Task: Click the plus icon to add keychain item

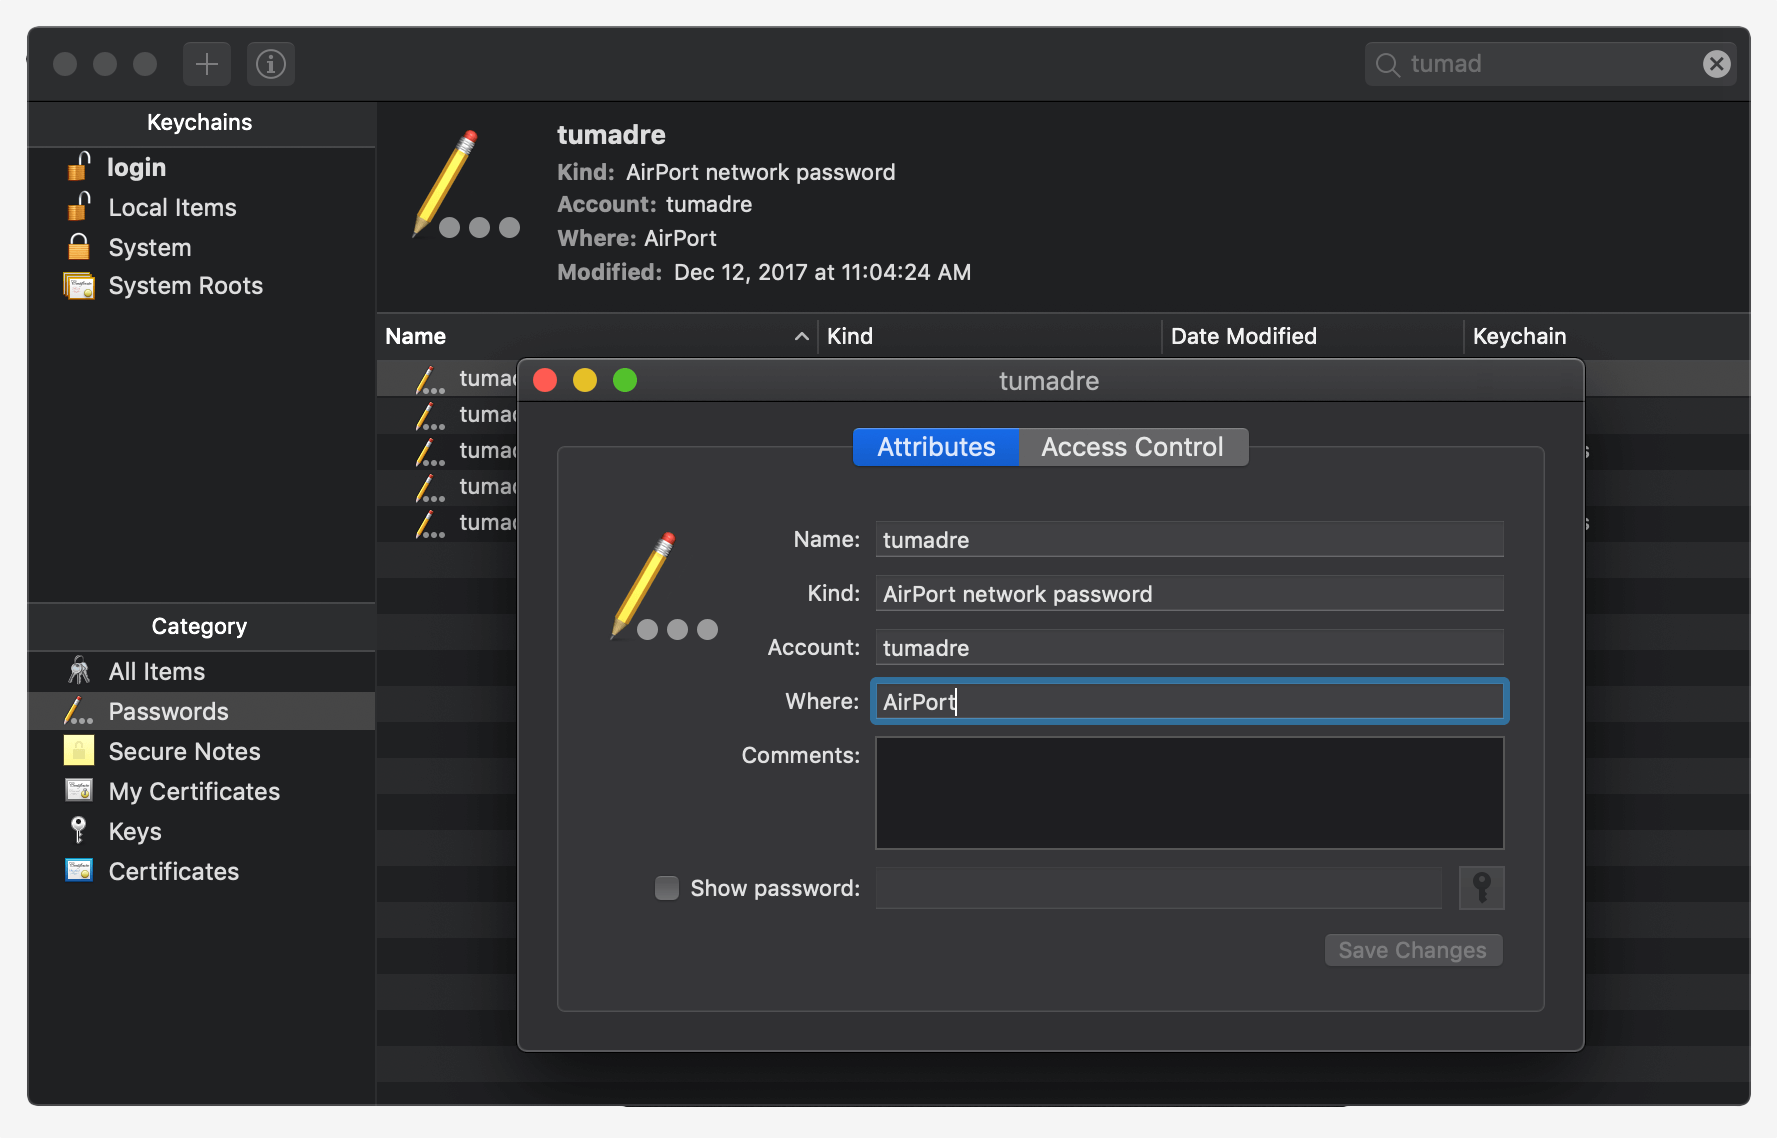Action: [x=206, y=64]
